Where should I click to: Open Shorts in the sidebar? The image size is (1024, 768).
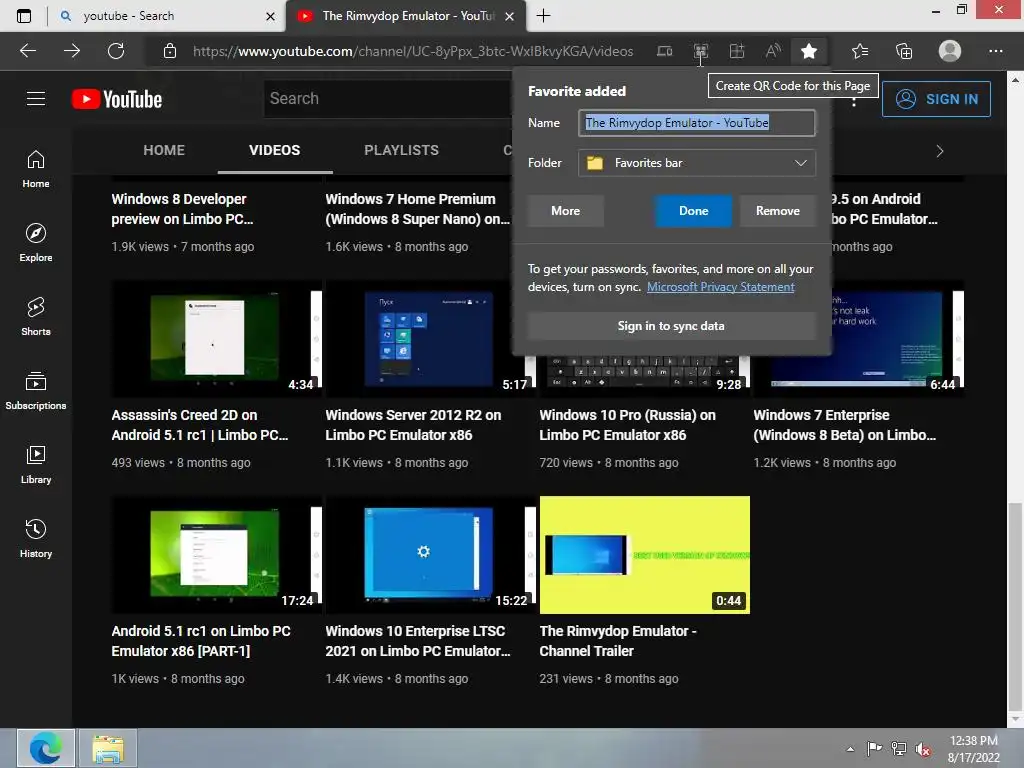(36, 317)
